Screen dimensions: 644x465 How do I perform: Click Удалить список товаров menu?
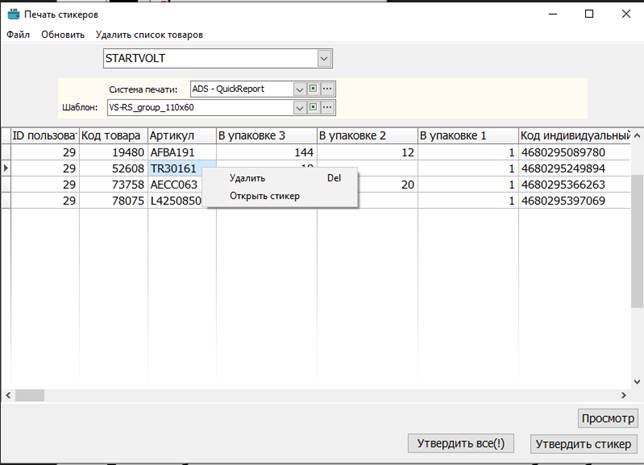[149, 35]
